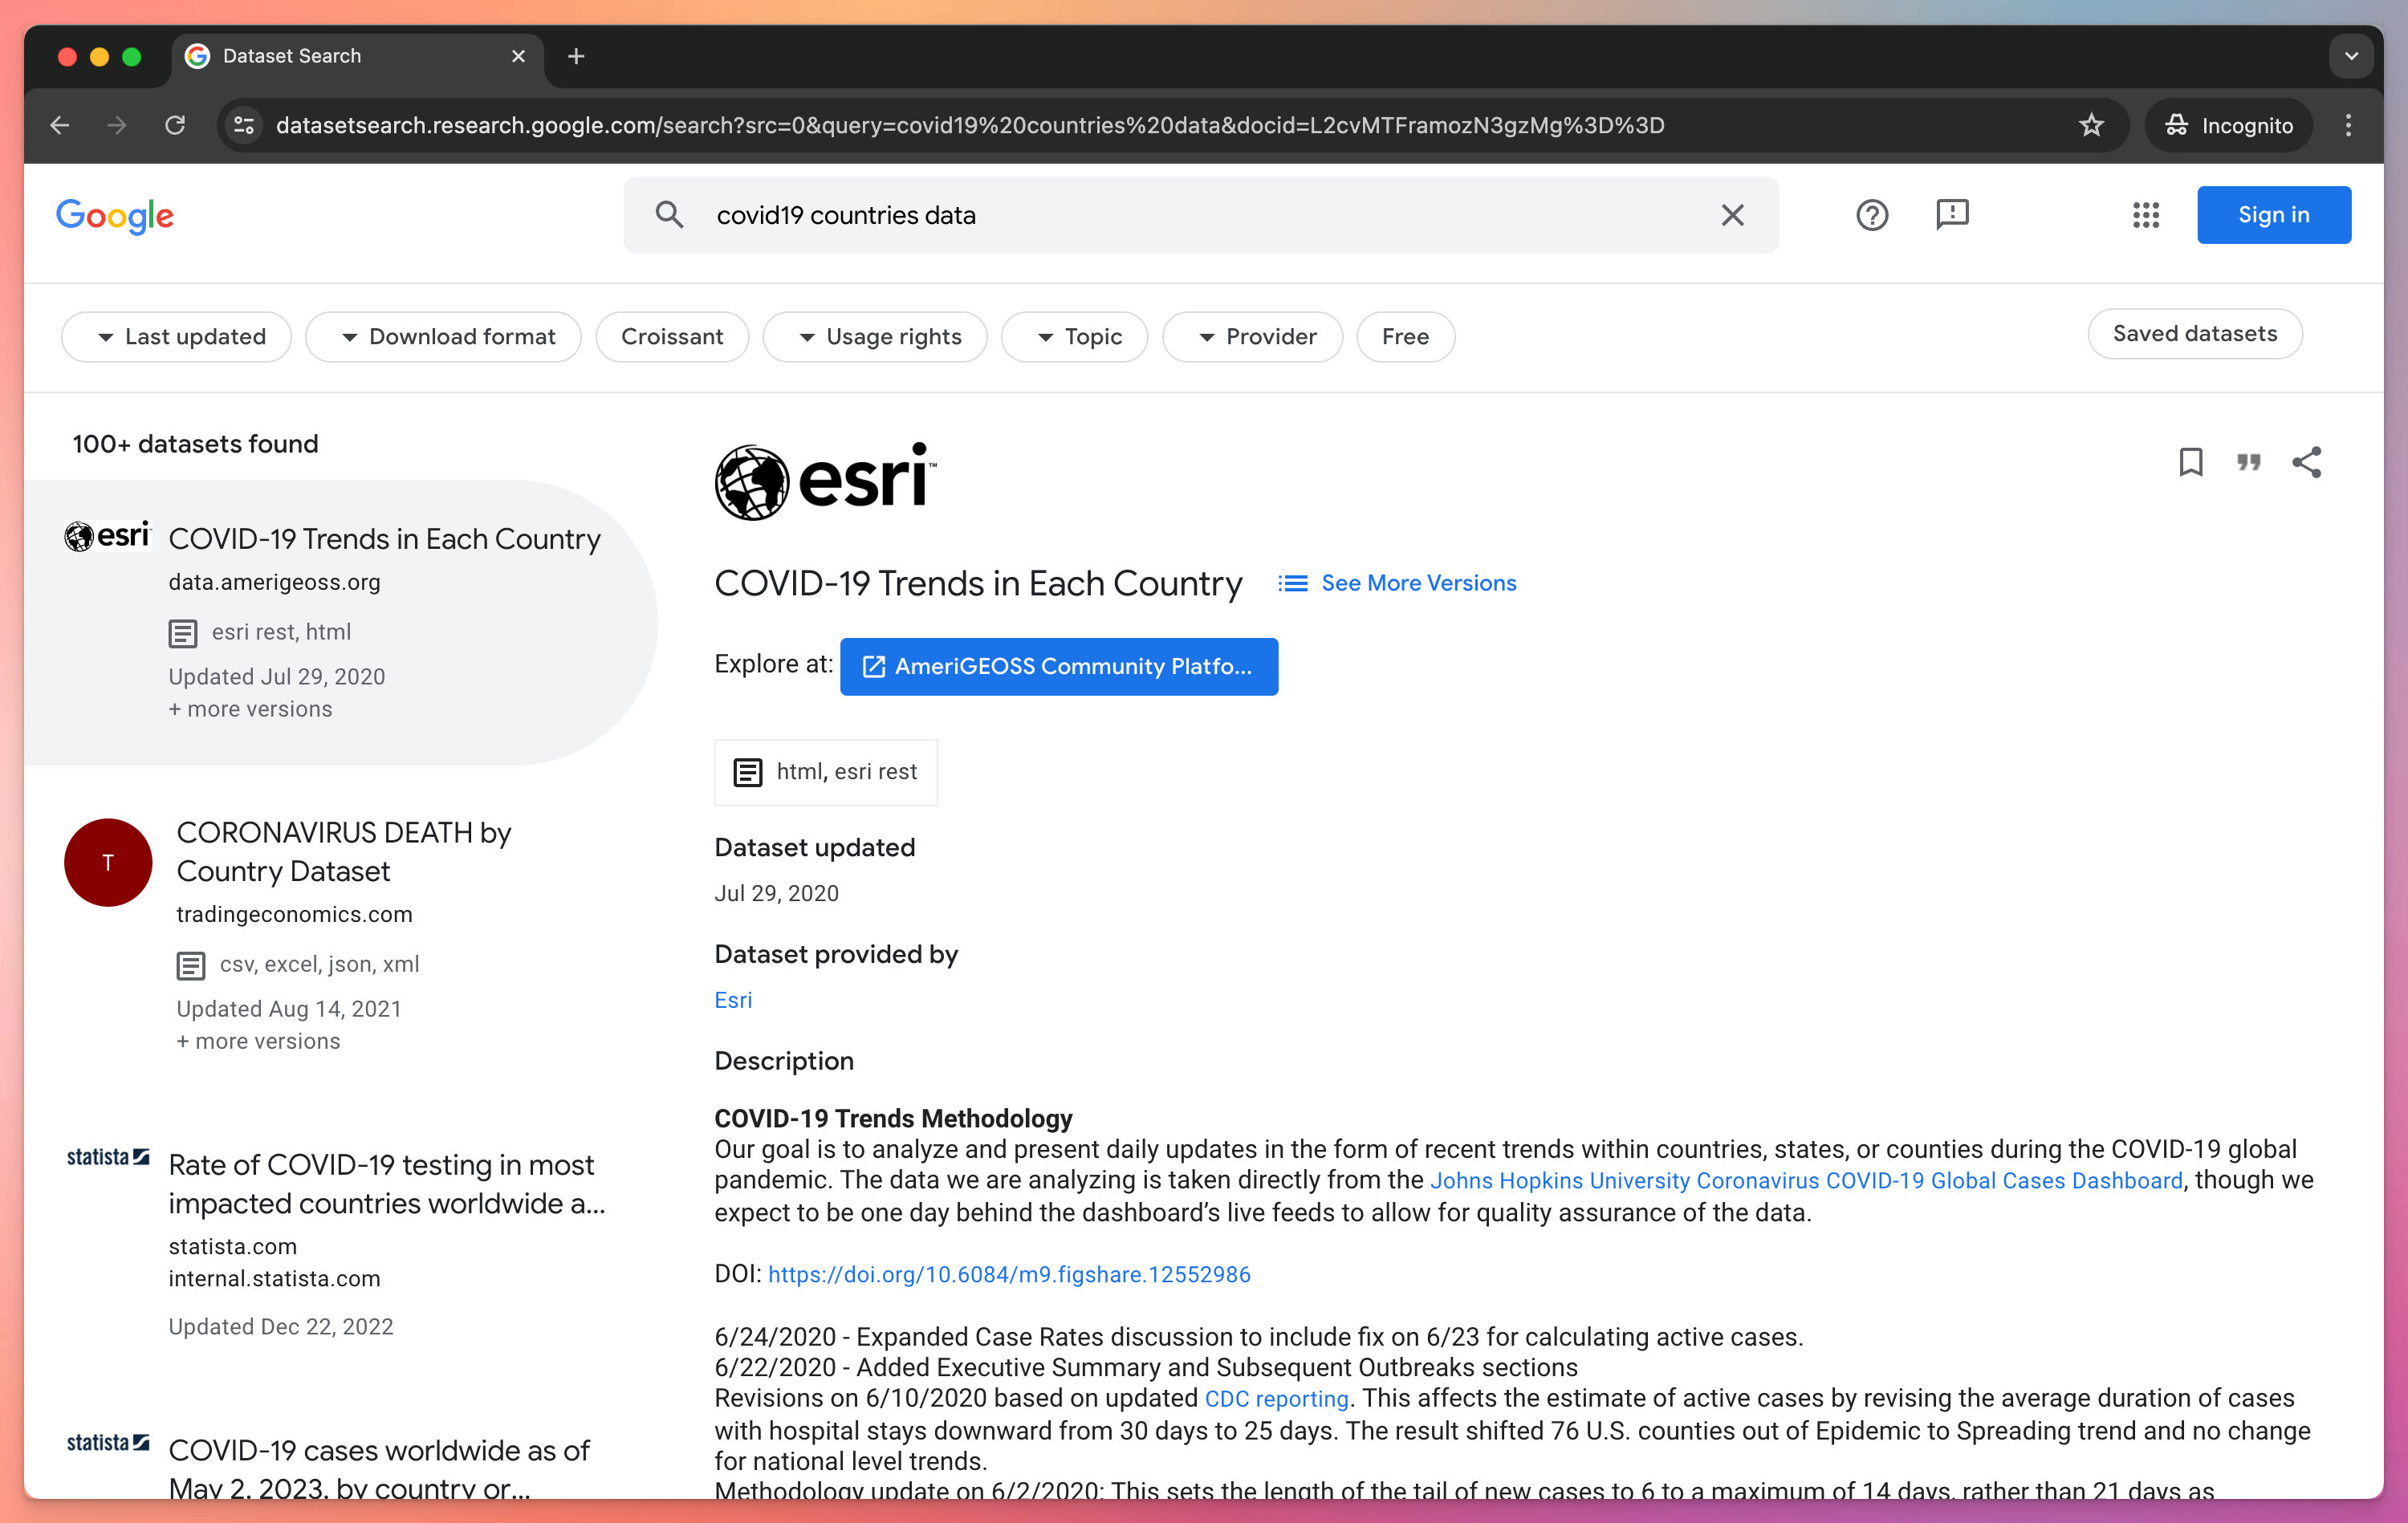Focus the covid19 countries data search field
The width and height of the screenshot is (2408, 1523).
tap(1200, 215)
